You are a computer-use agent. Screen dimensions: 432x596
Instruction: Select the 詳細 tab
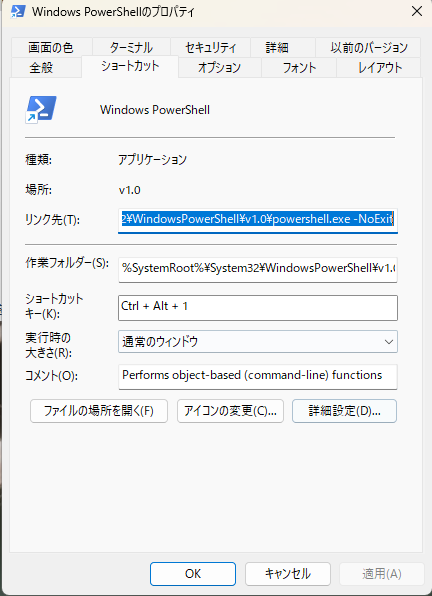pos(282,48)
